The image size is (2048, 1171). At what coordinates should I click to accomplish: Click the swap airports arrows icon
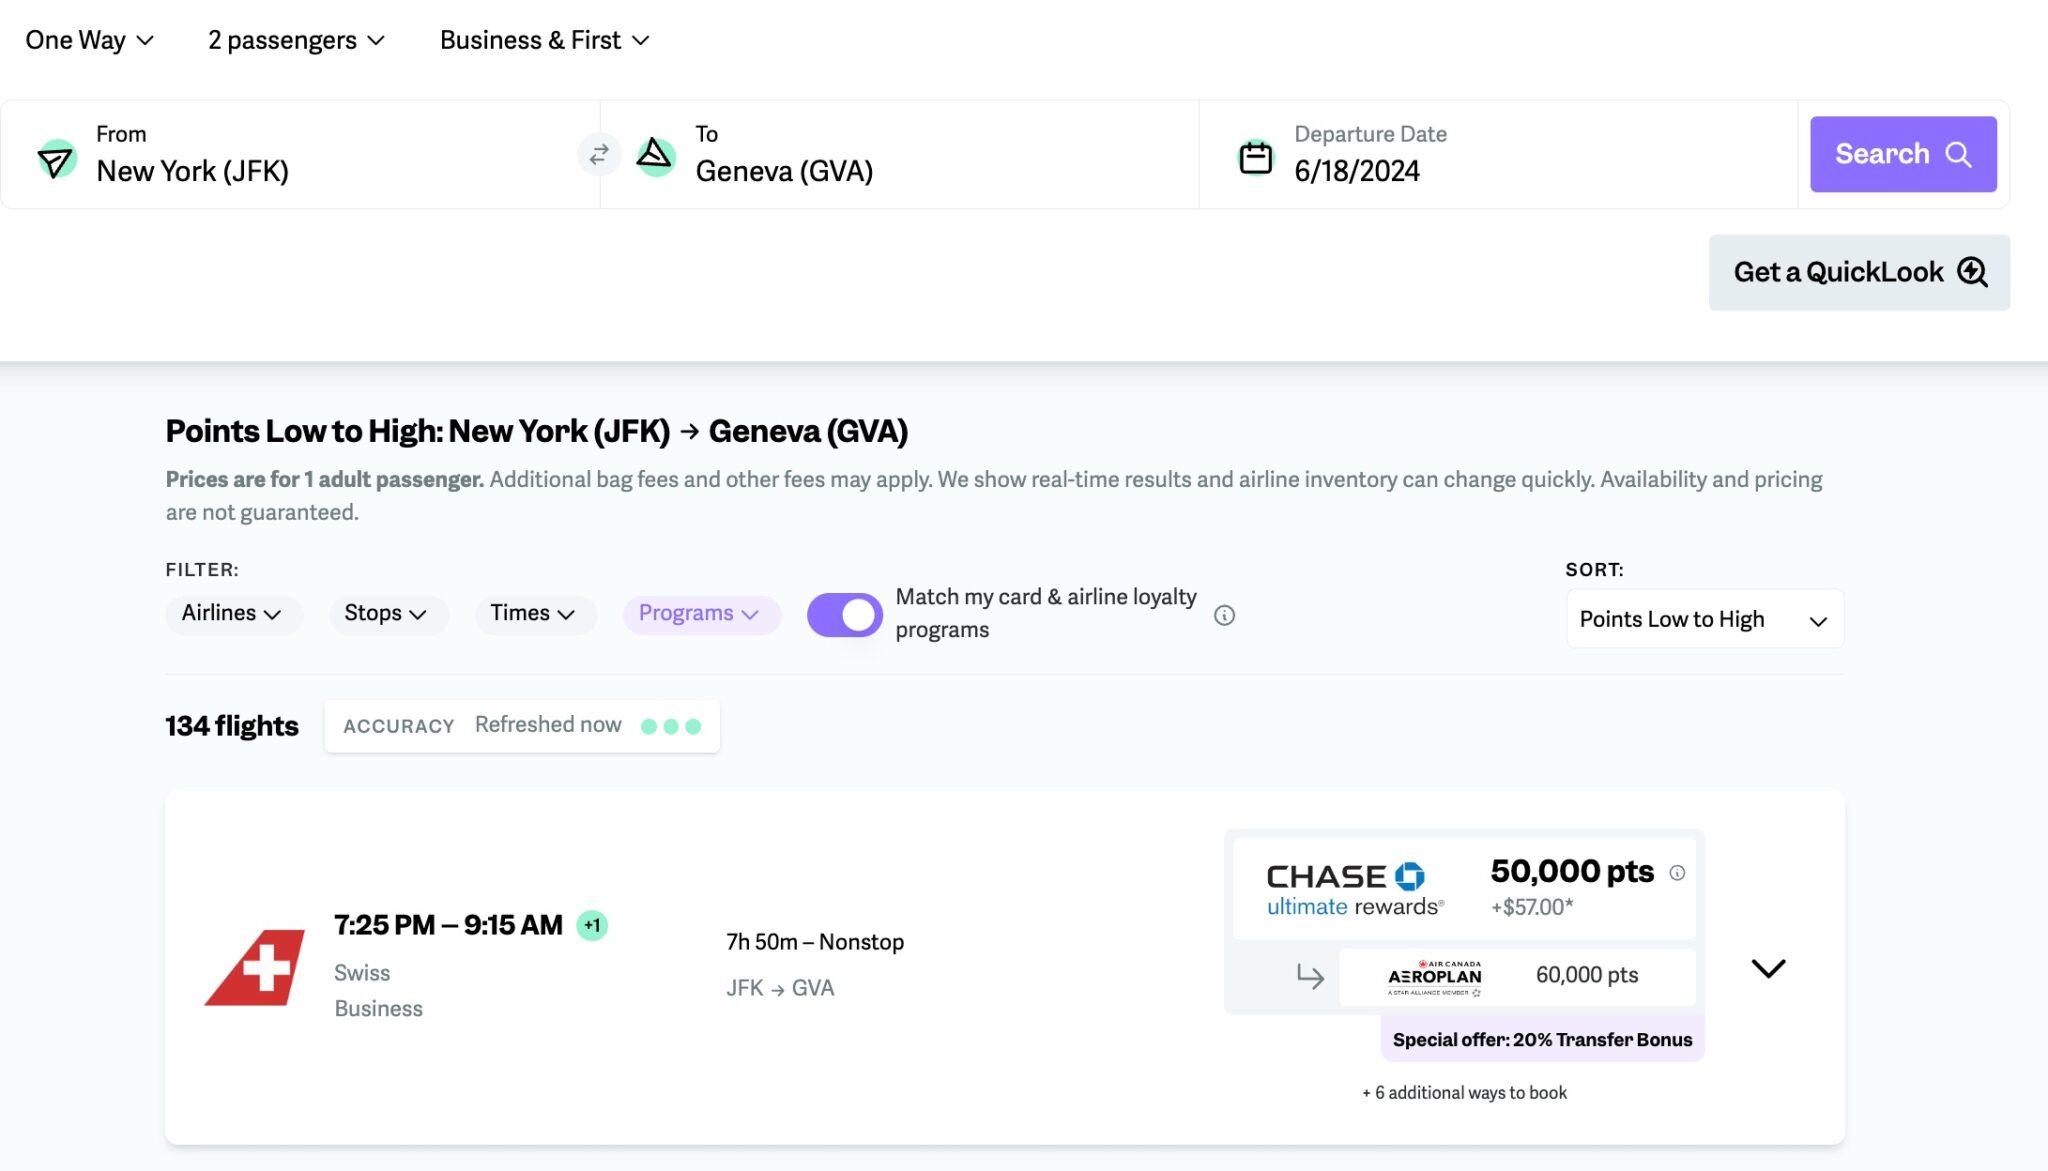pyautogui.click(x=599, y=154)
